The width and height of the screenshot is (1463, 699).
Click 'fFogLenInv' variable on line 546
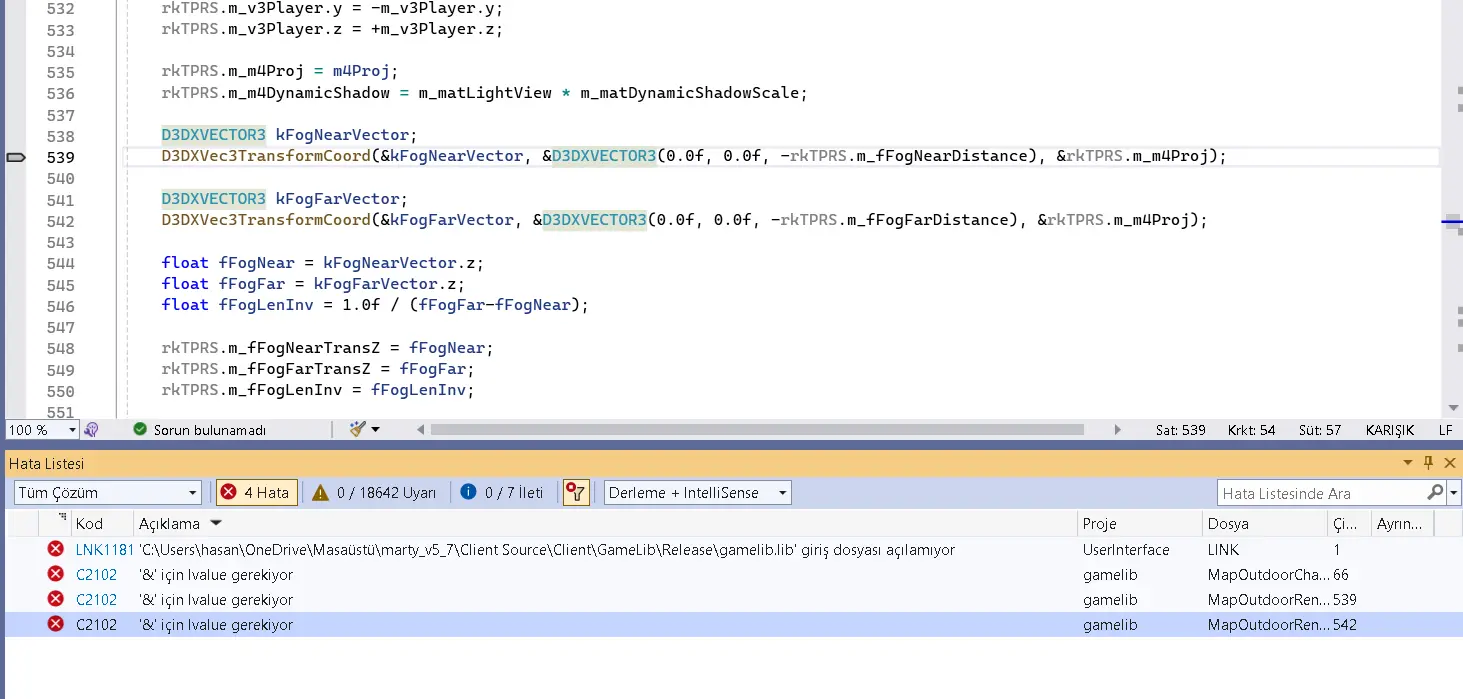point(266,305)
